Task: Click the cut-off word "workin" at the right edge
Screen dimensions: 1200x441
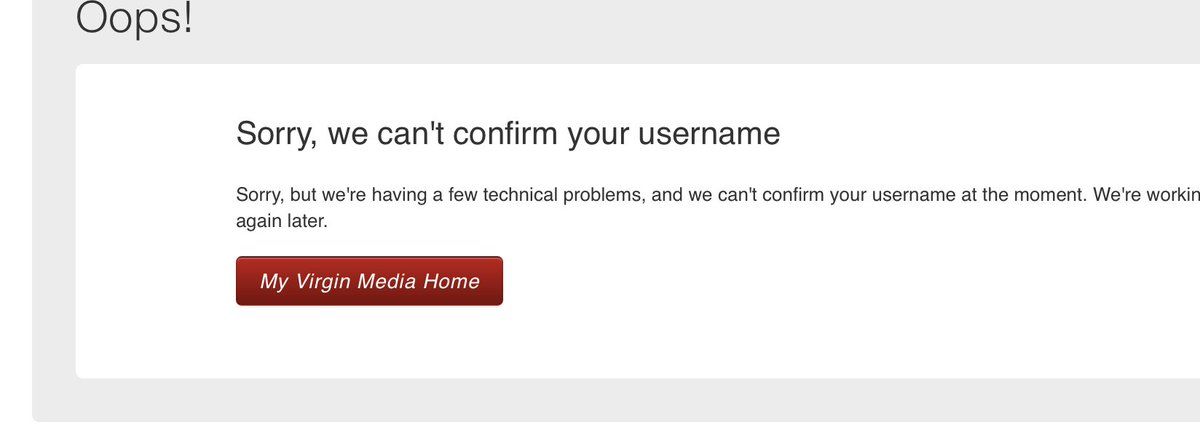Action: (x=1174, y=195)
